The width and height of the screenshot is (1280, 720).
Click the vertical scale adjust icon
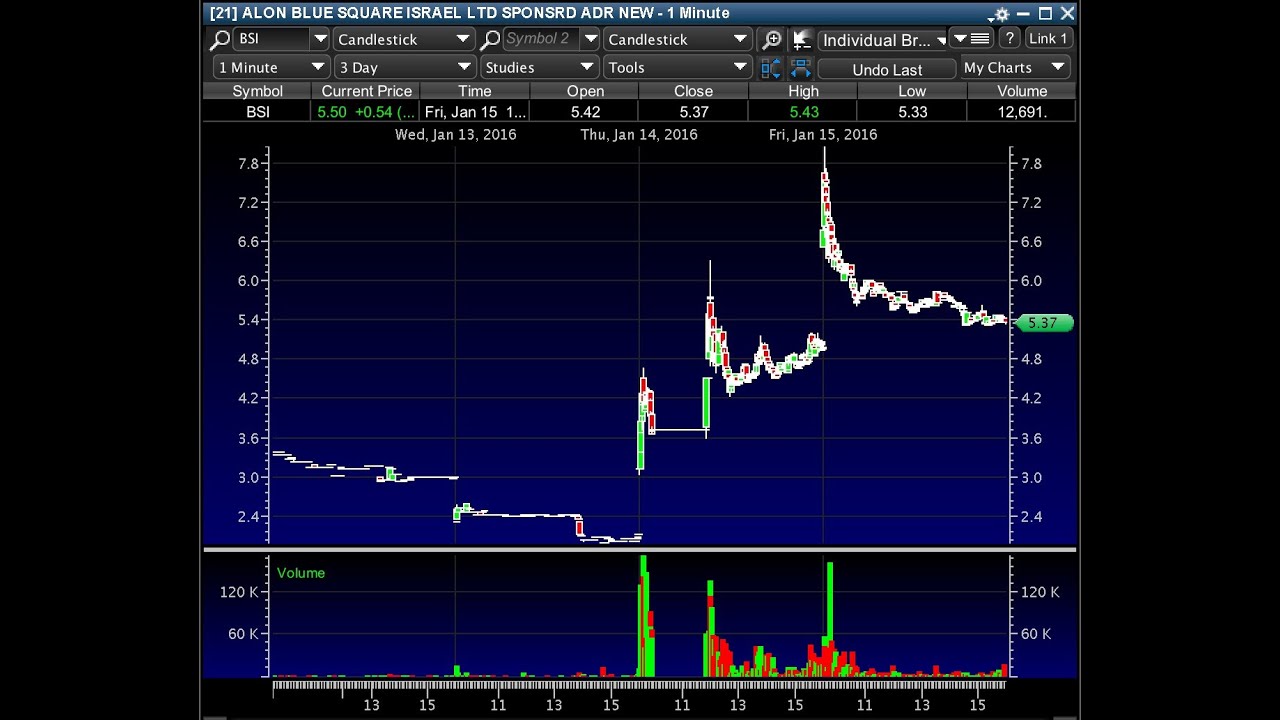coord(771,68)
